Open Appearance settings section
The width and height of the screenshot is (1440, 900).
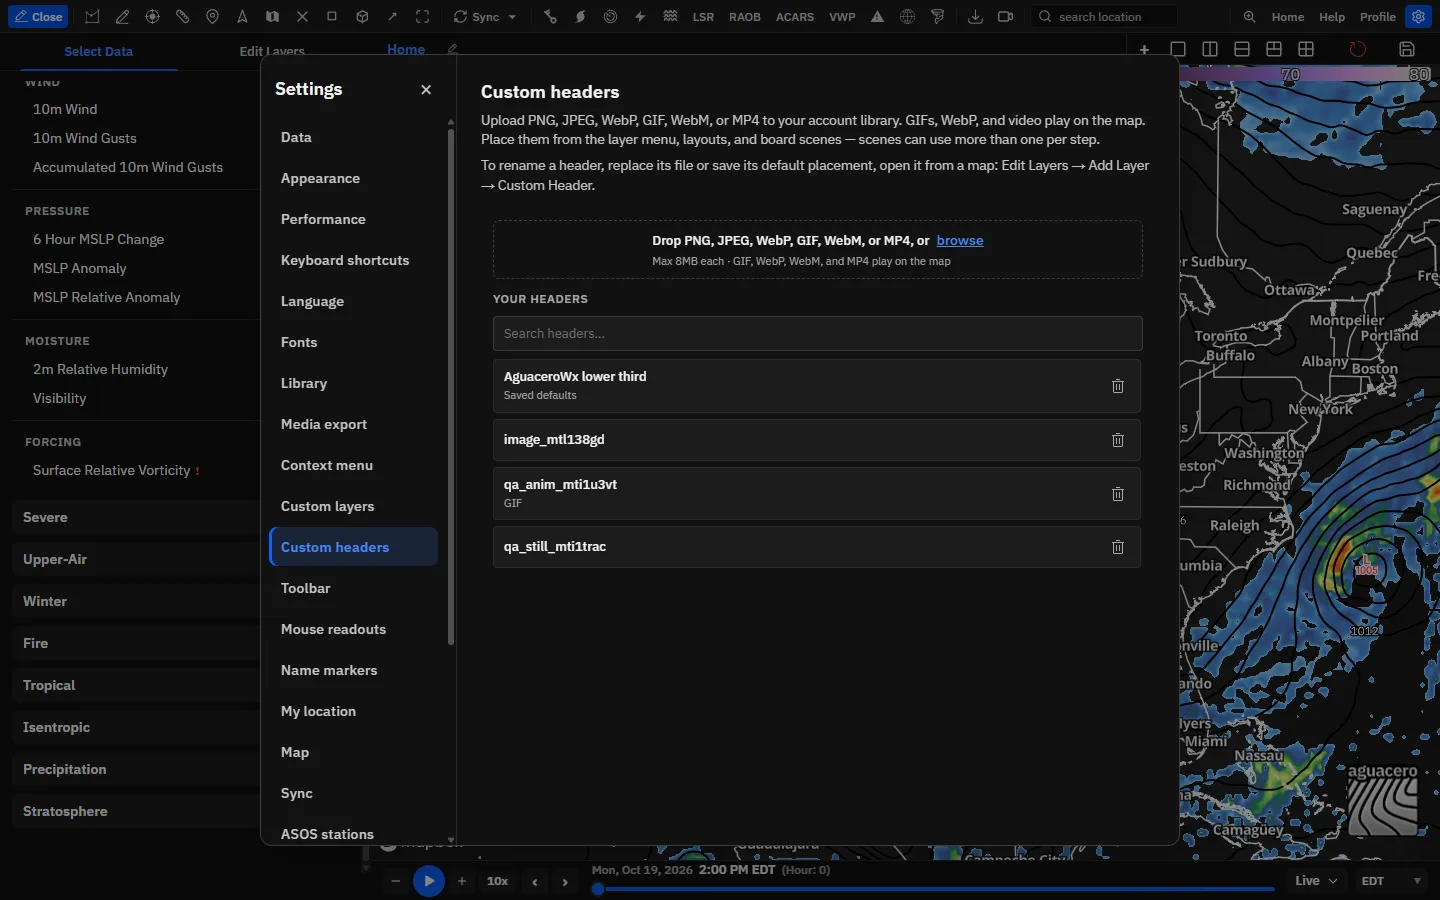coord(354,178)
